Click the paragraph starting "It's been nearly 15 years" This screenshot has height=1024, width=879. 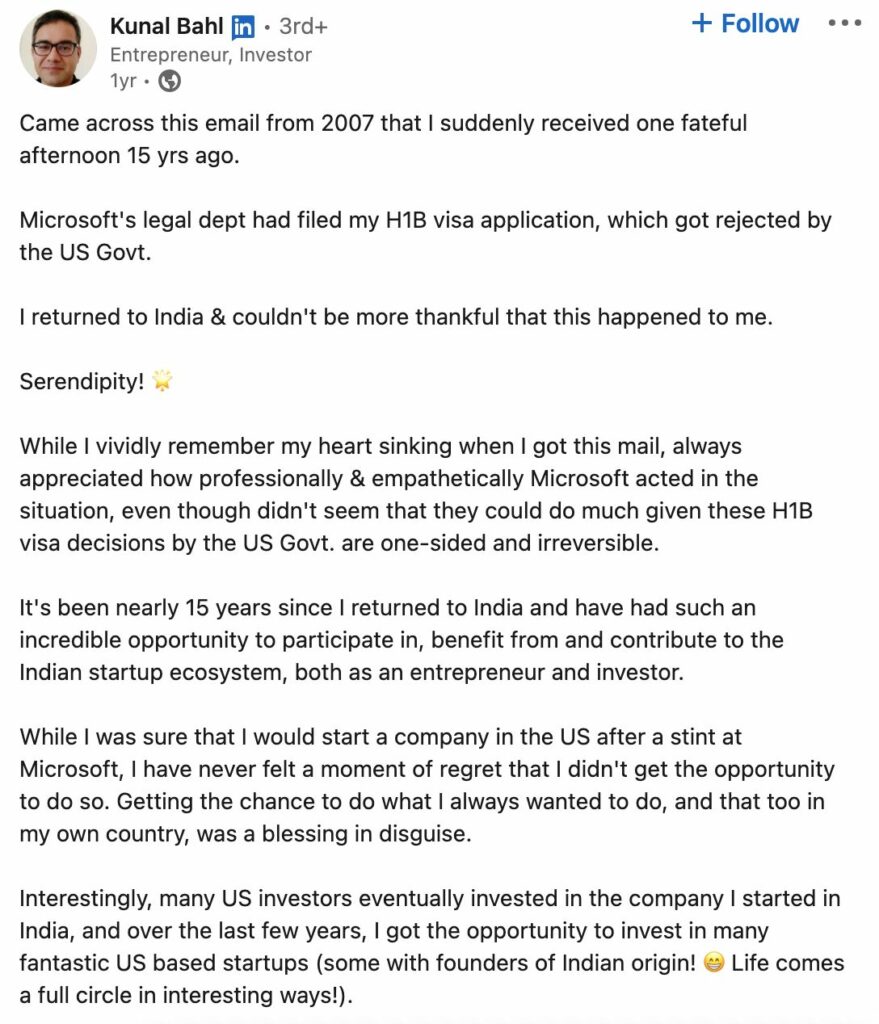point(401,639)
